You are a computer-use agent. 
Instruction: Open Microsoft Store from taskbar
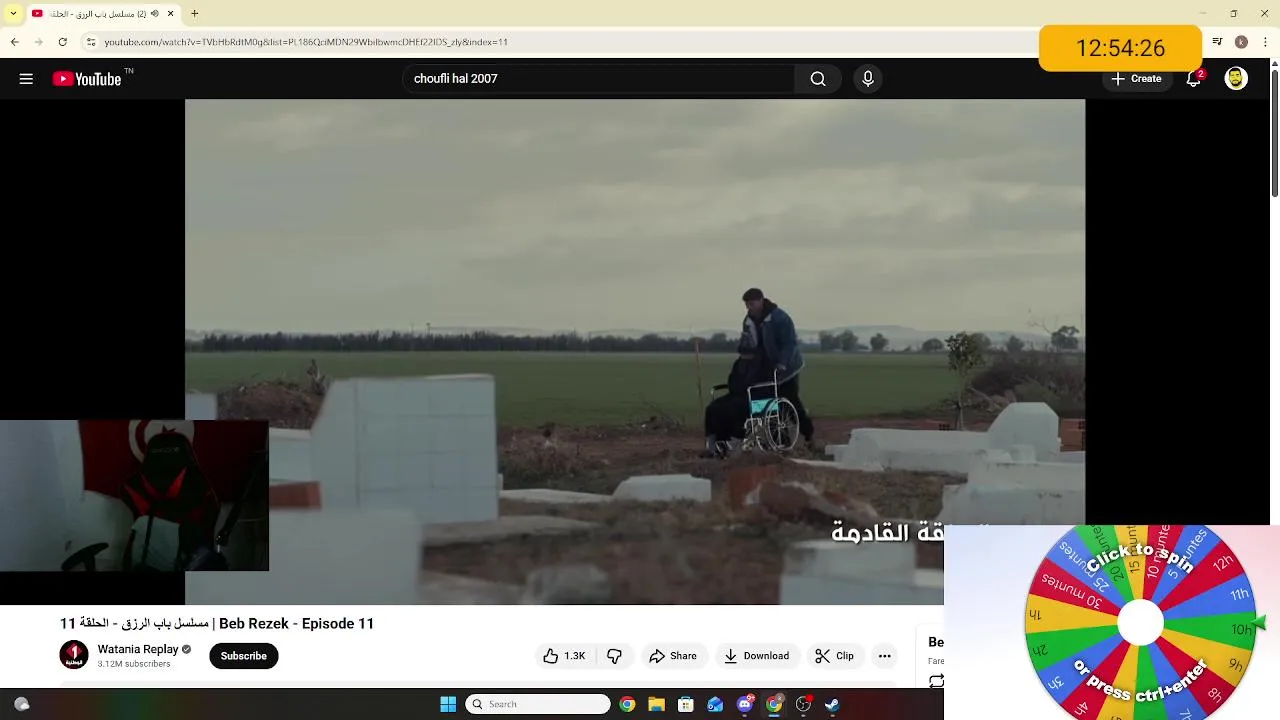pos(686,704)
